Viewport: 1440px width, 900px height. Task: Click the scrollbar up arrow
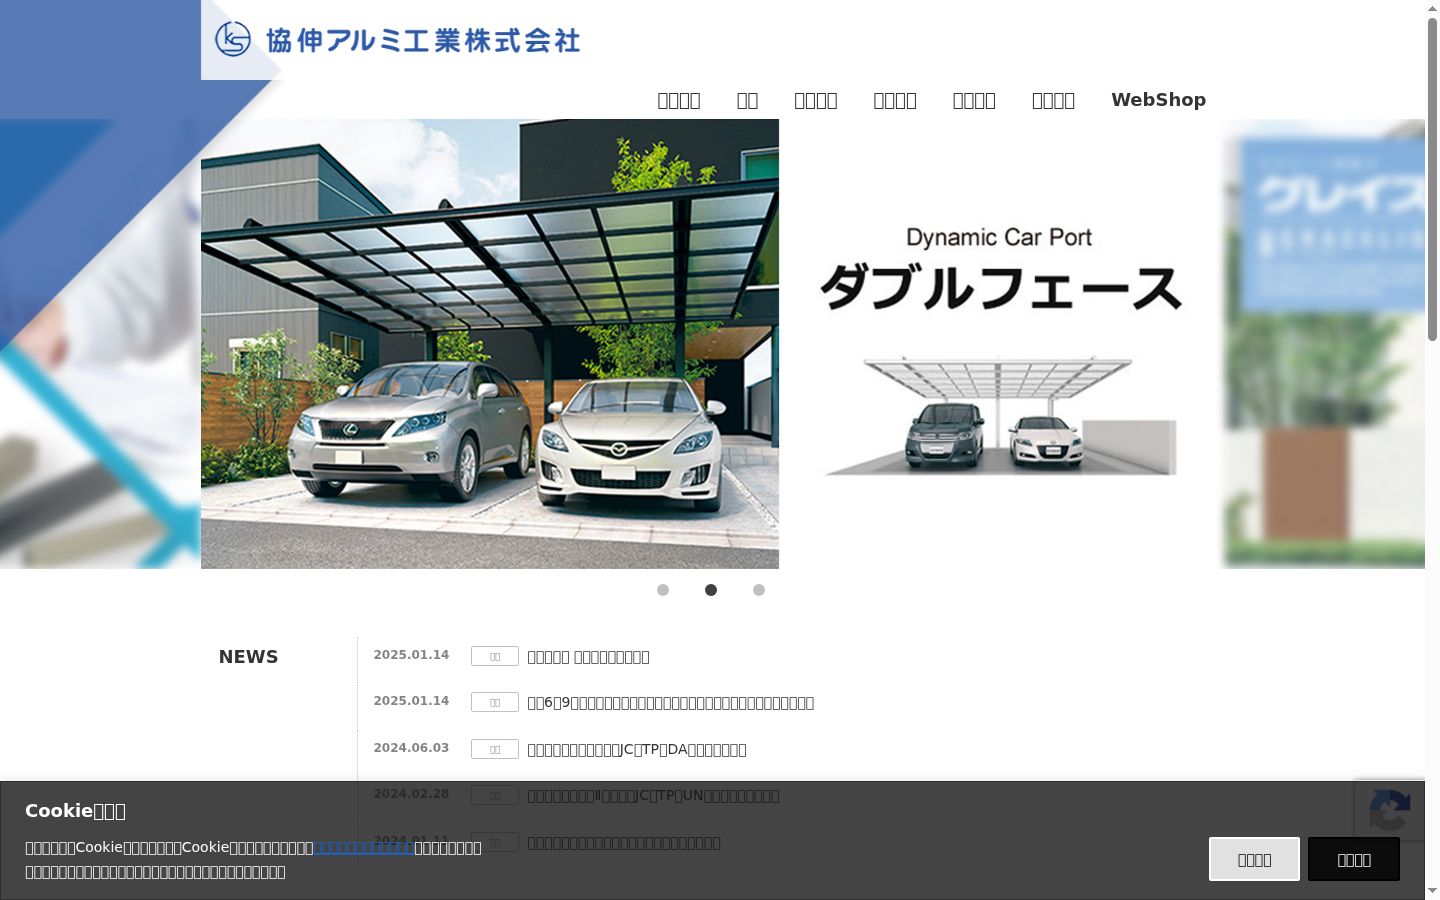click(x=1432, y=8)
